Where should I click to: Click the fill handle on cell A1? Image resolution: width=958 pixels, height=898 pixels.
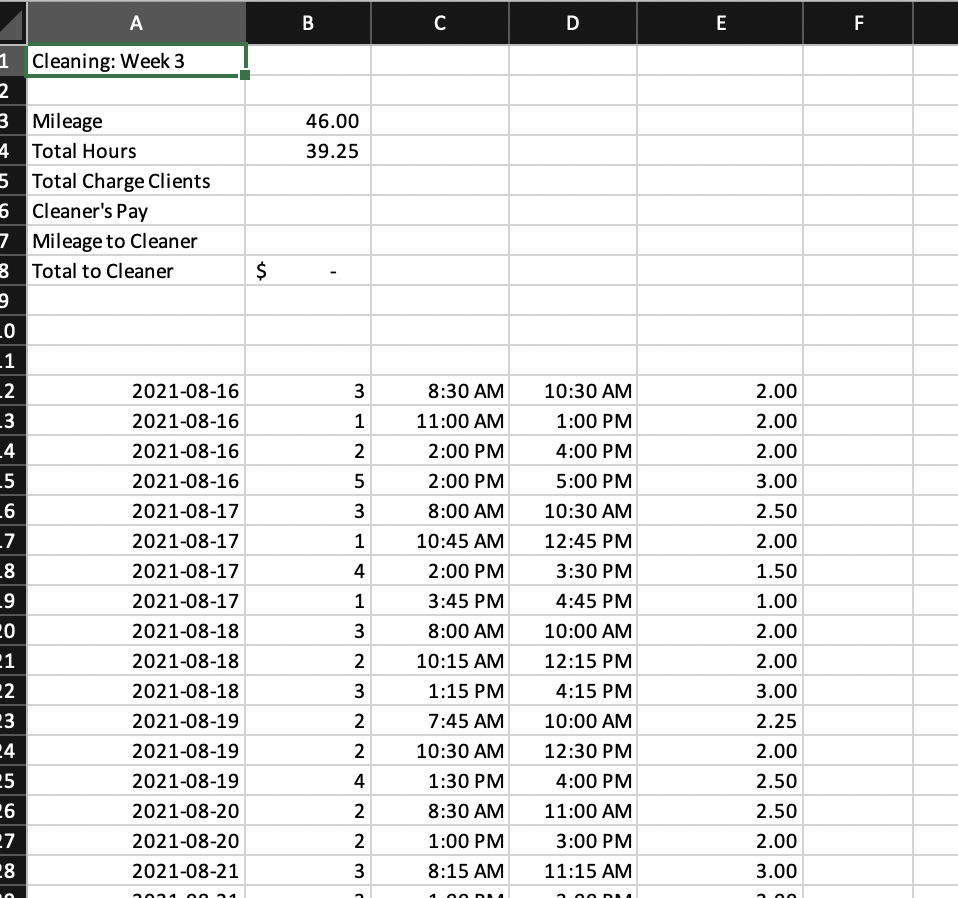click(x=246, y=73)
